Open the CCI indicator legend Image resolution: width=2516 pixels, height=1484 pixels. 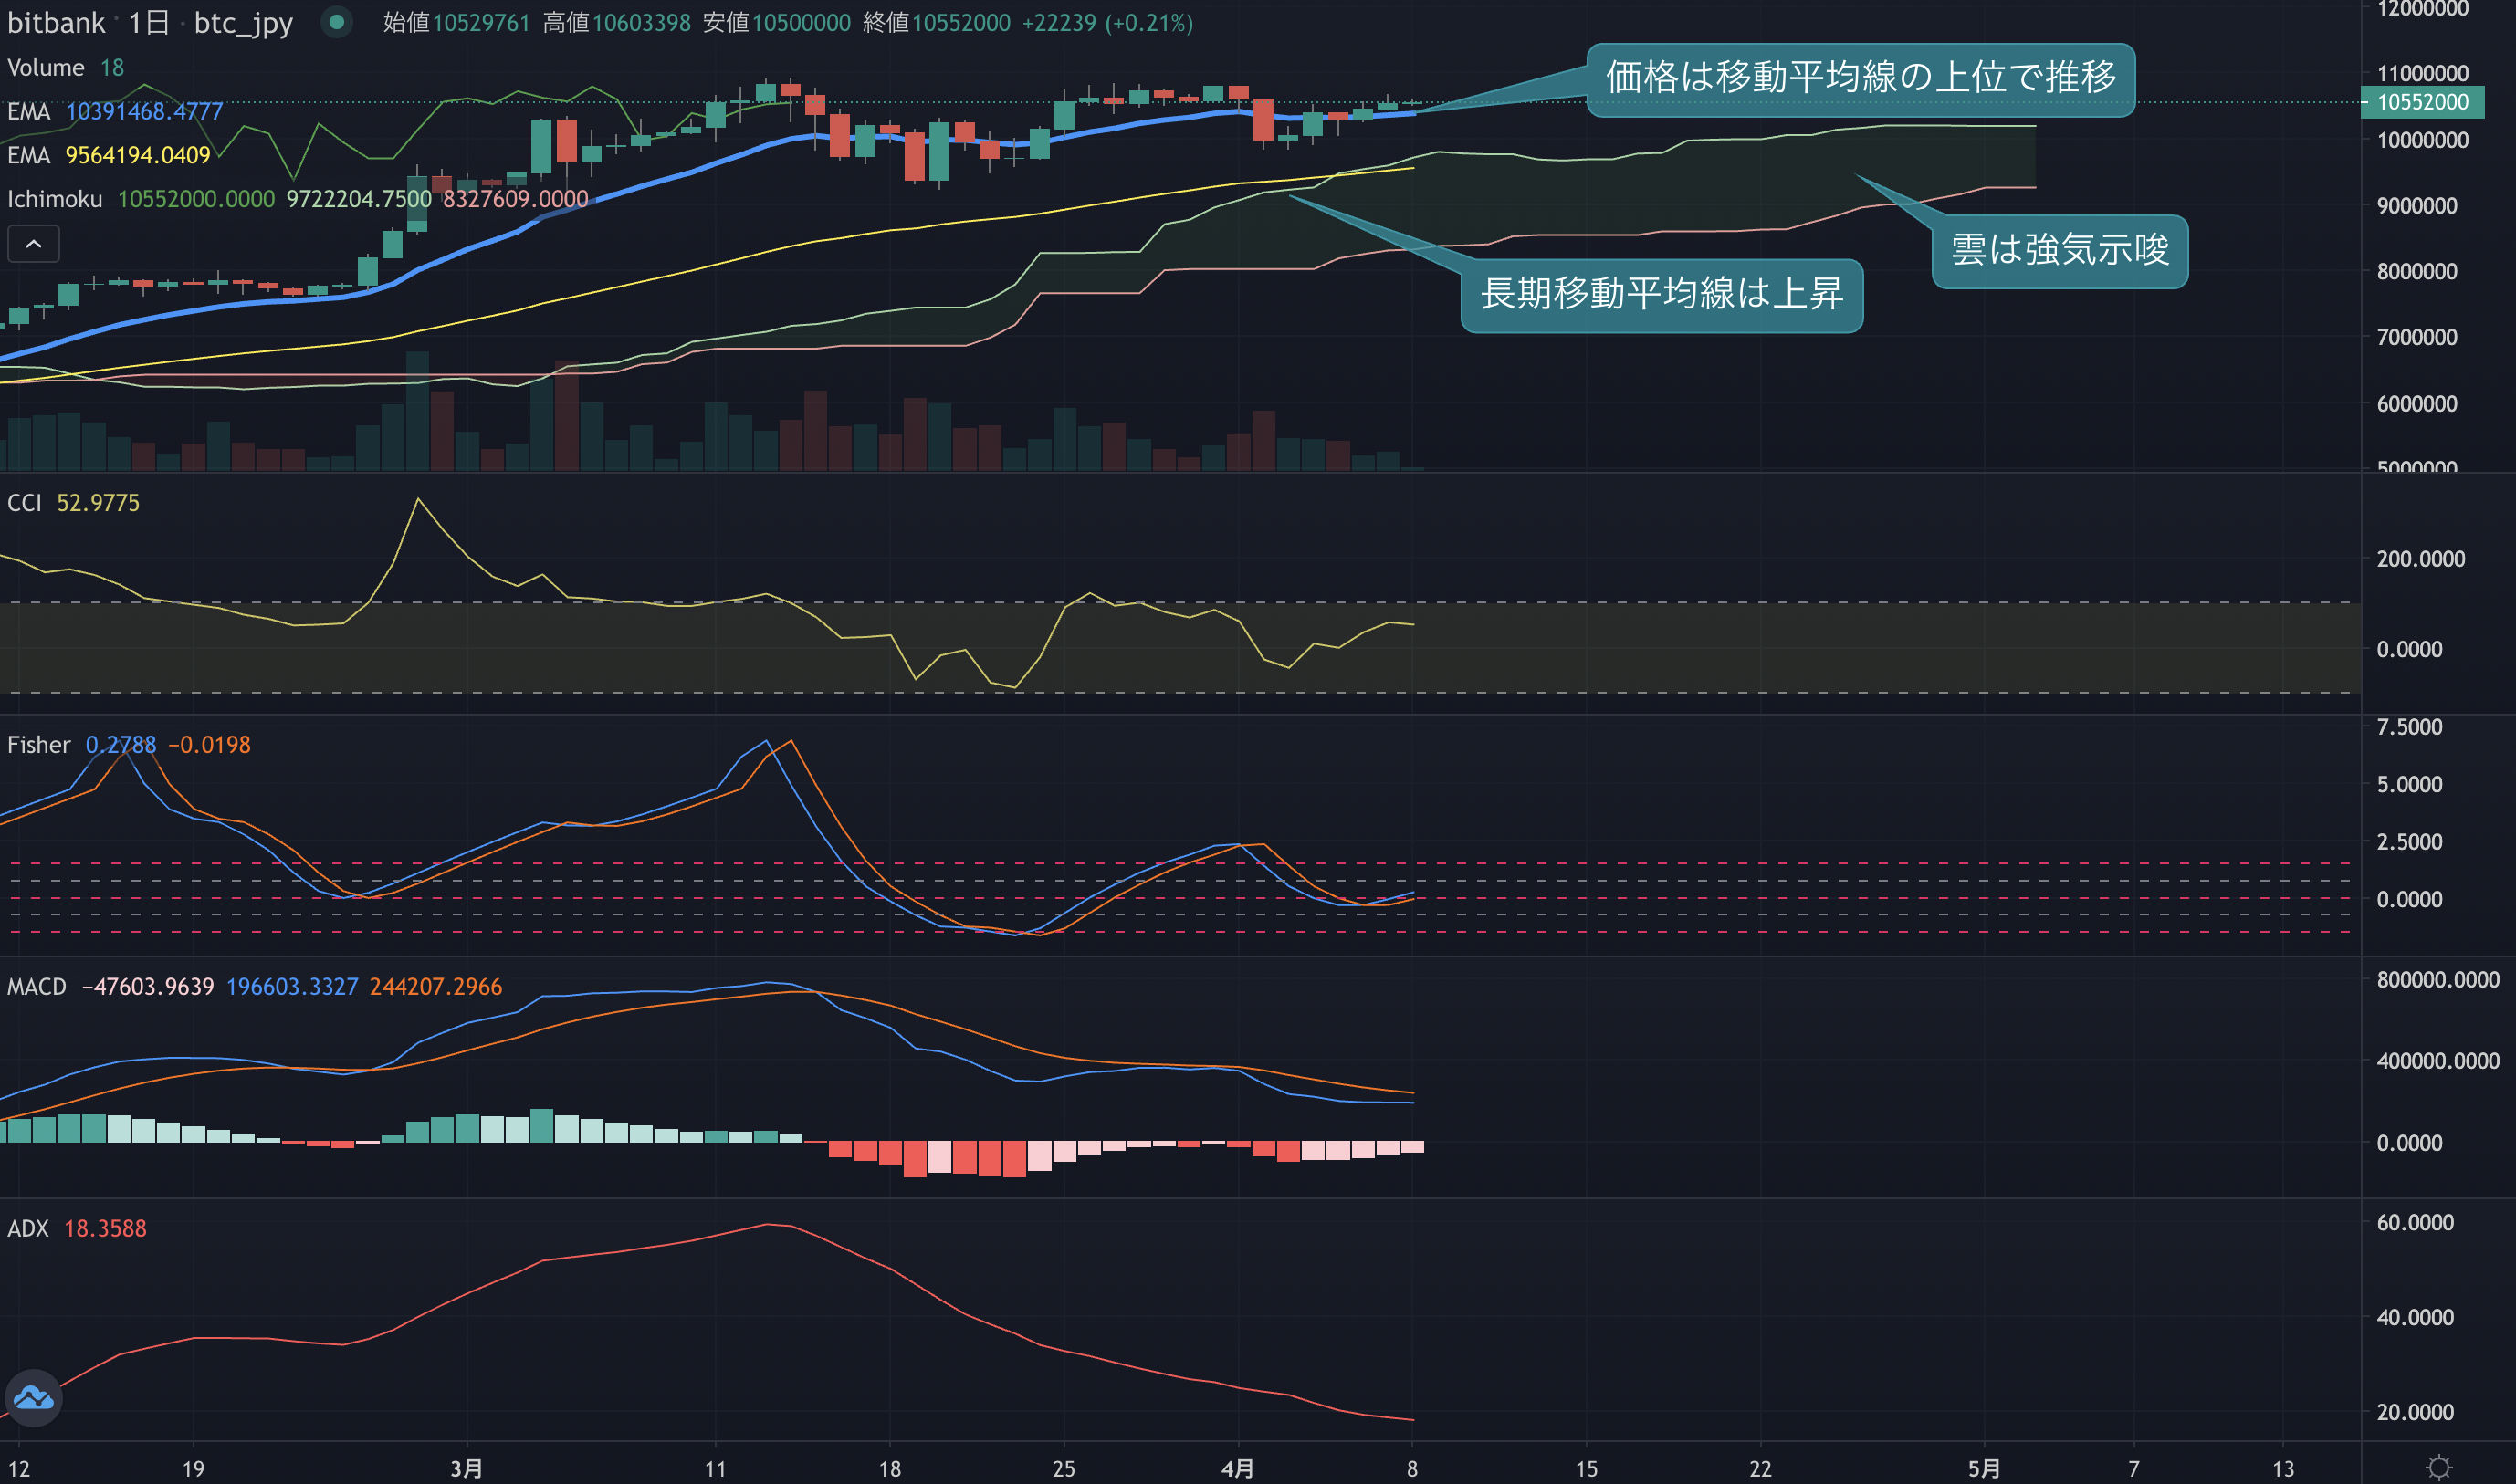pos(73,503)
